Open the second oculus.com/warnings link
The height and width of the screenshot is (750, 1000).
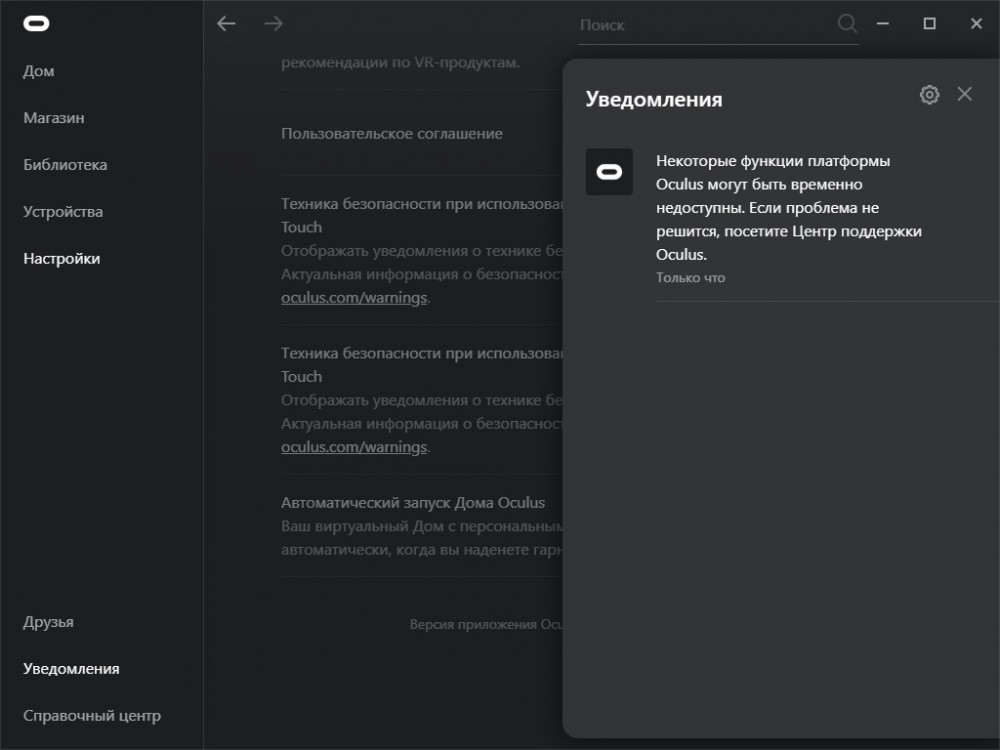(x=354, y=447)
